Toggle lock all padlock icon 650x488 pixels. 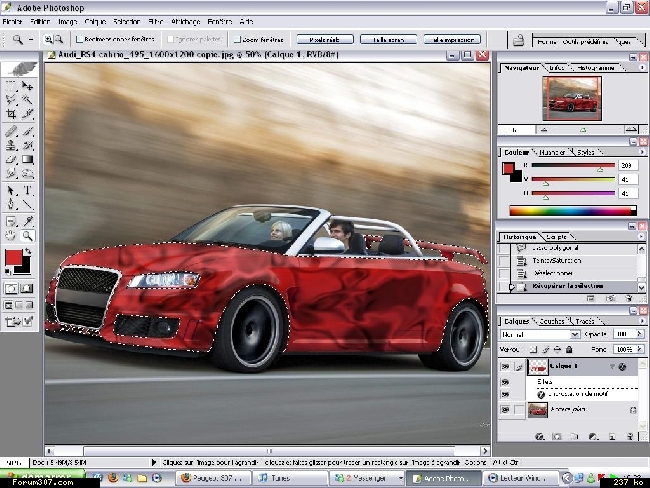570,350
